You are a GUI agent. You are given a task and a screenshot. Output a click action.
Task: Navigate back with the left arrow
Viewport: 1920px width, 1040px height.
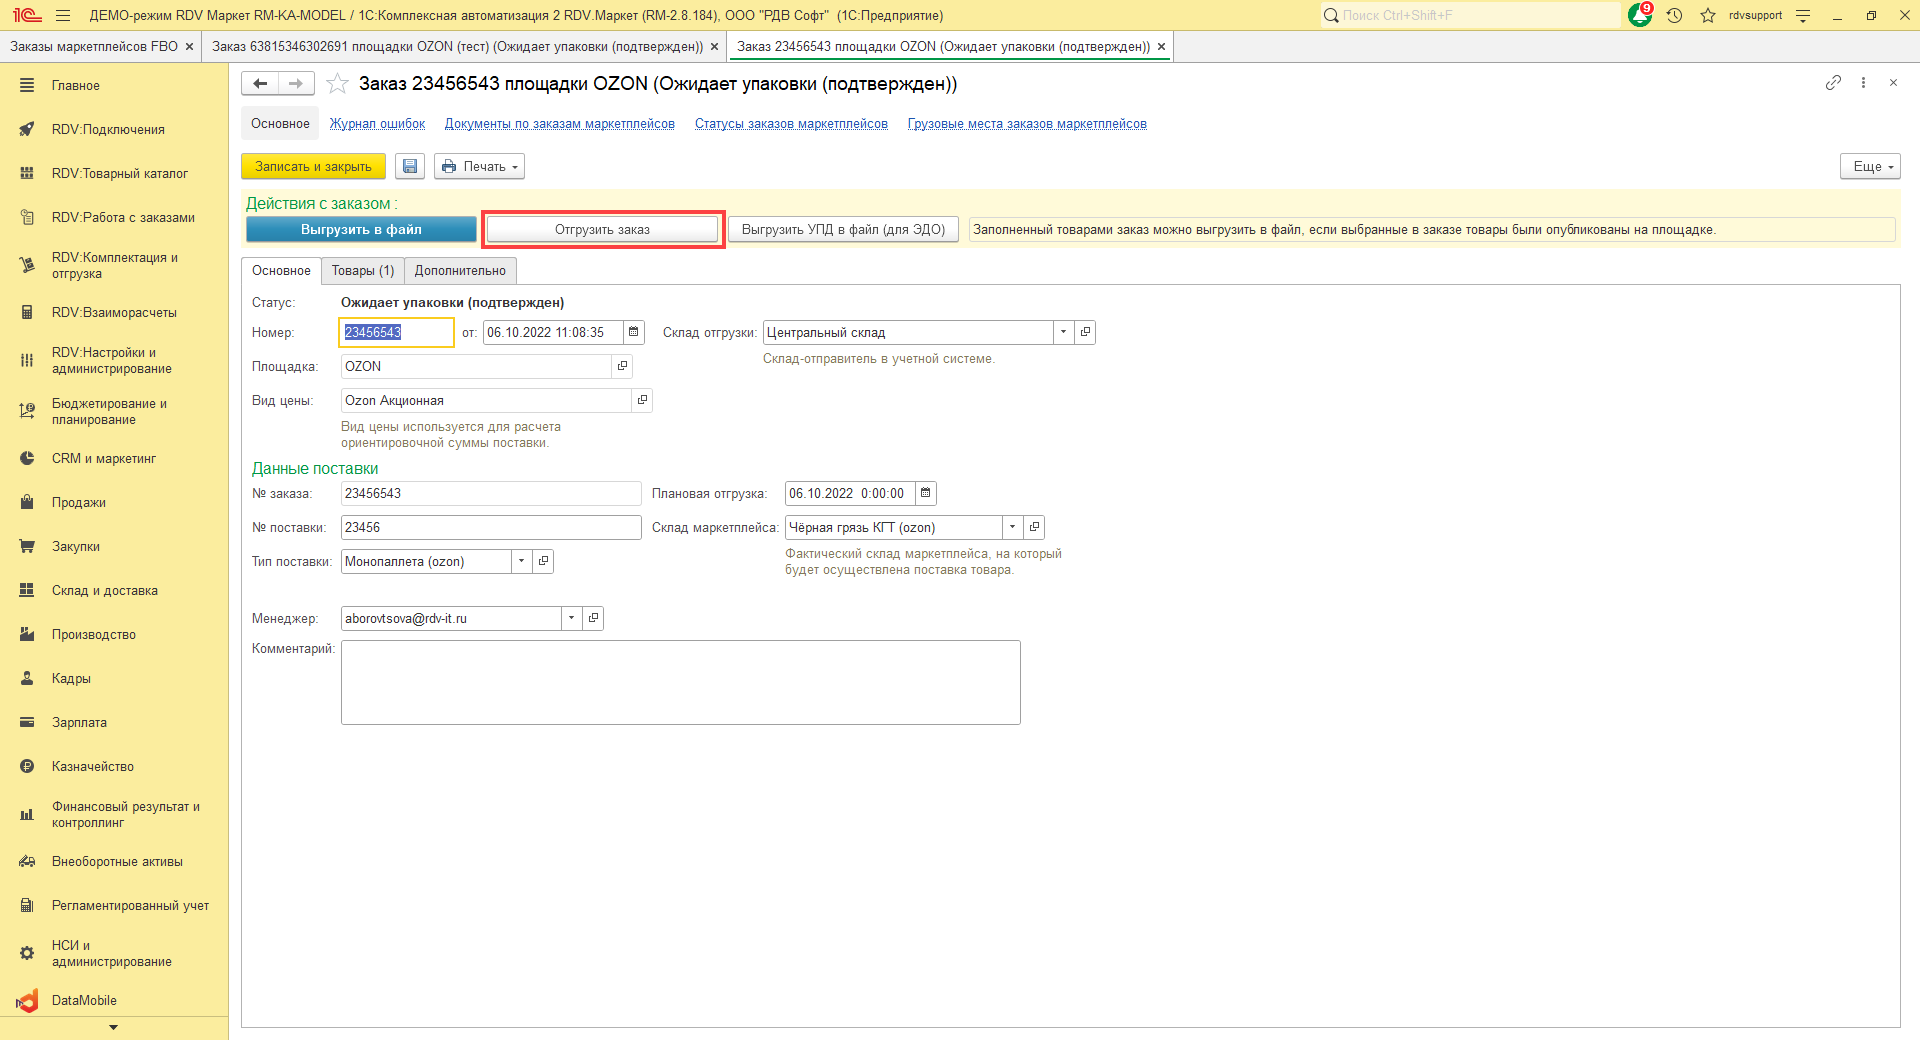[260, 84]
